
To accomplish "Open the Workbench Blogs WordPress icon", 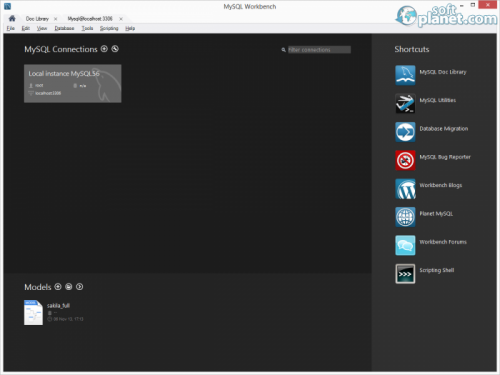I will tap(405, 189).
